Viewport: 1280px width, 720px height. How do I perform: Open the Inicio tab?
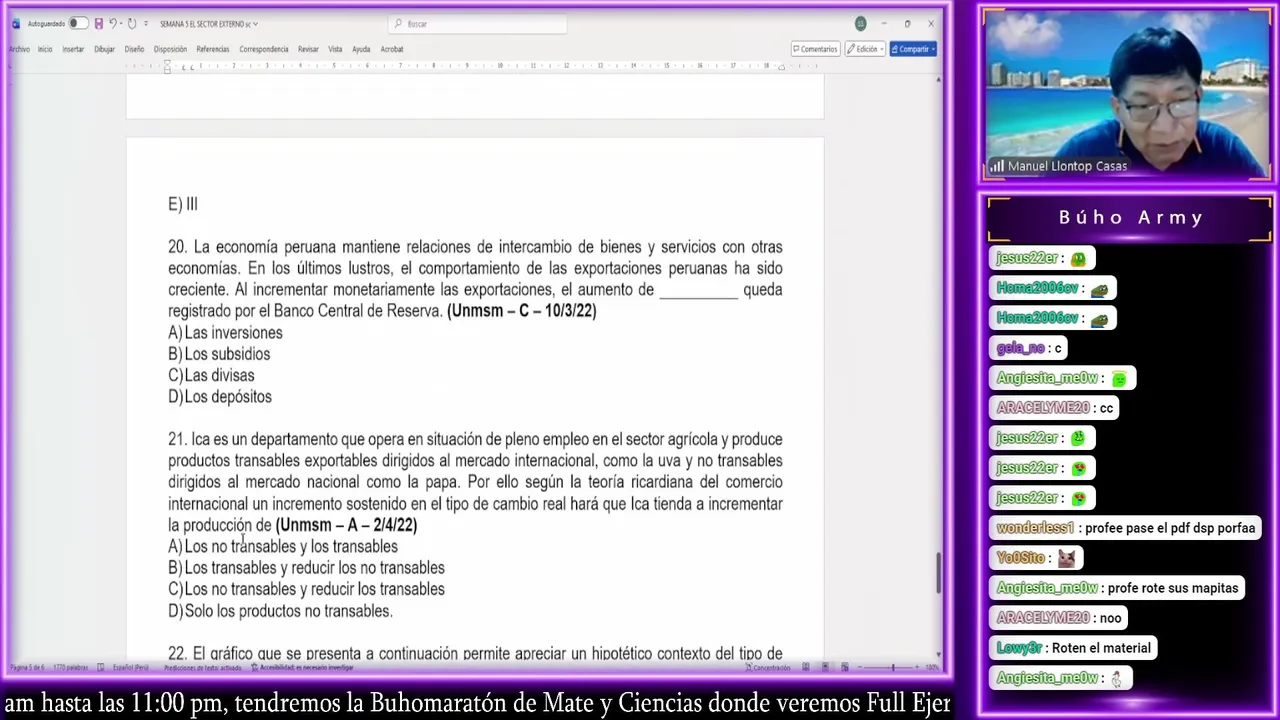[x=45, y=49]
